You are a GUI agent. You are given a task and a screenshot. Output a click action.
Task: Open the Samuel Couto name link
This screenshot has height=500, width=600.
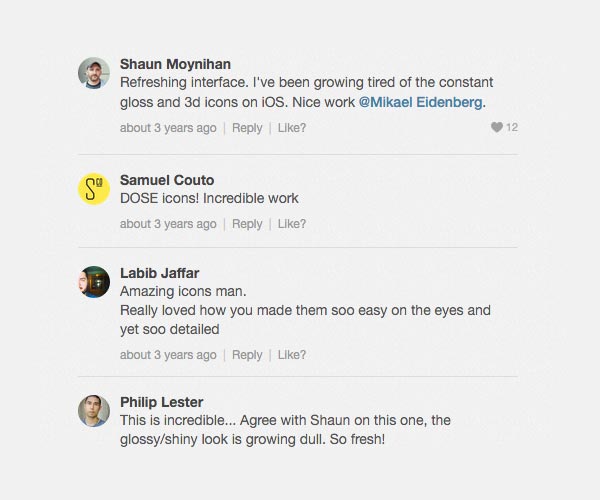167,180
